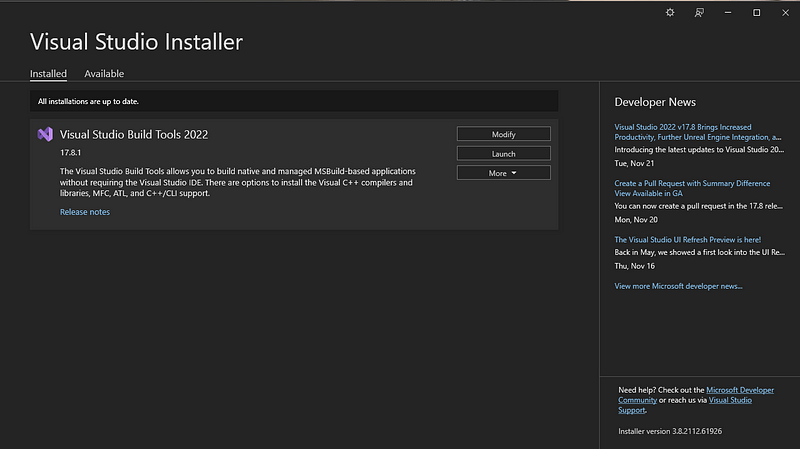The image size is (800, 449).
Task: Click the Installer version 3.8.2112.61926 text
Action: click(670, 431)
